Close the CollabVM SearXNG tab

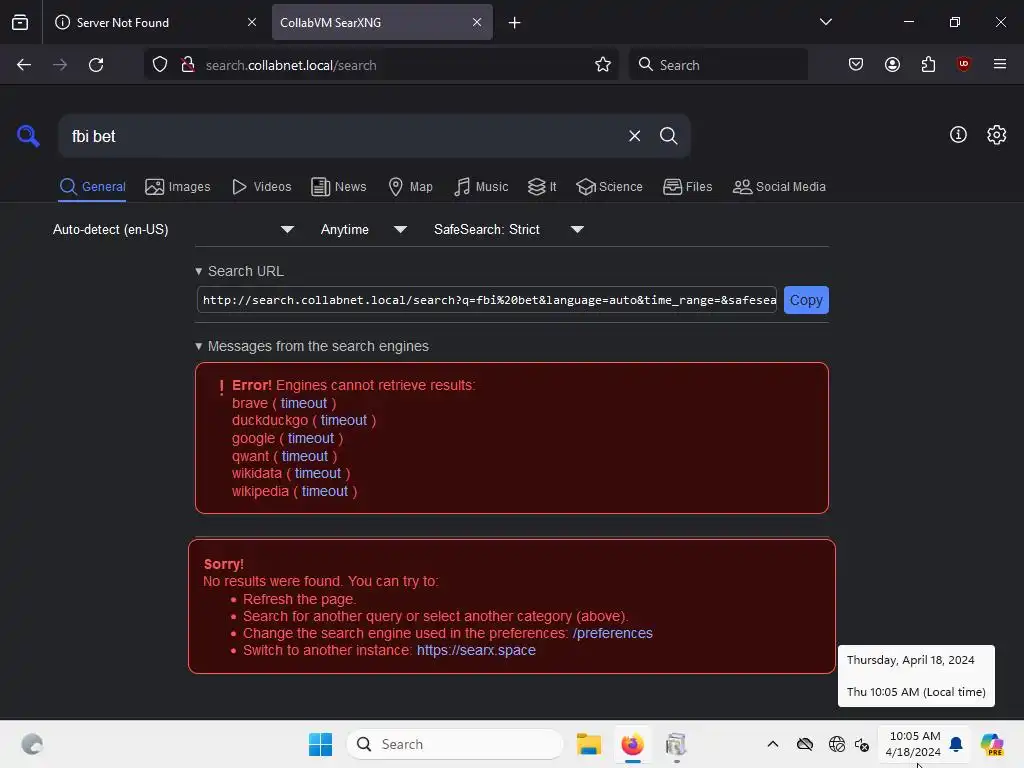(477, 22)
